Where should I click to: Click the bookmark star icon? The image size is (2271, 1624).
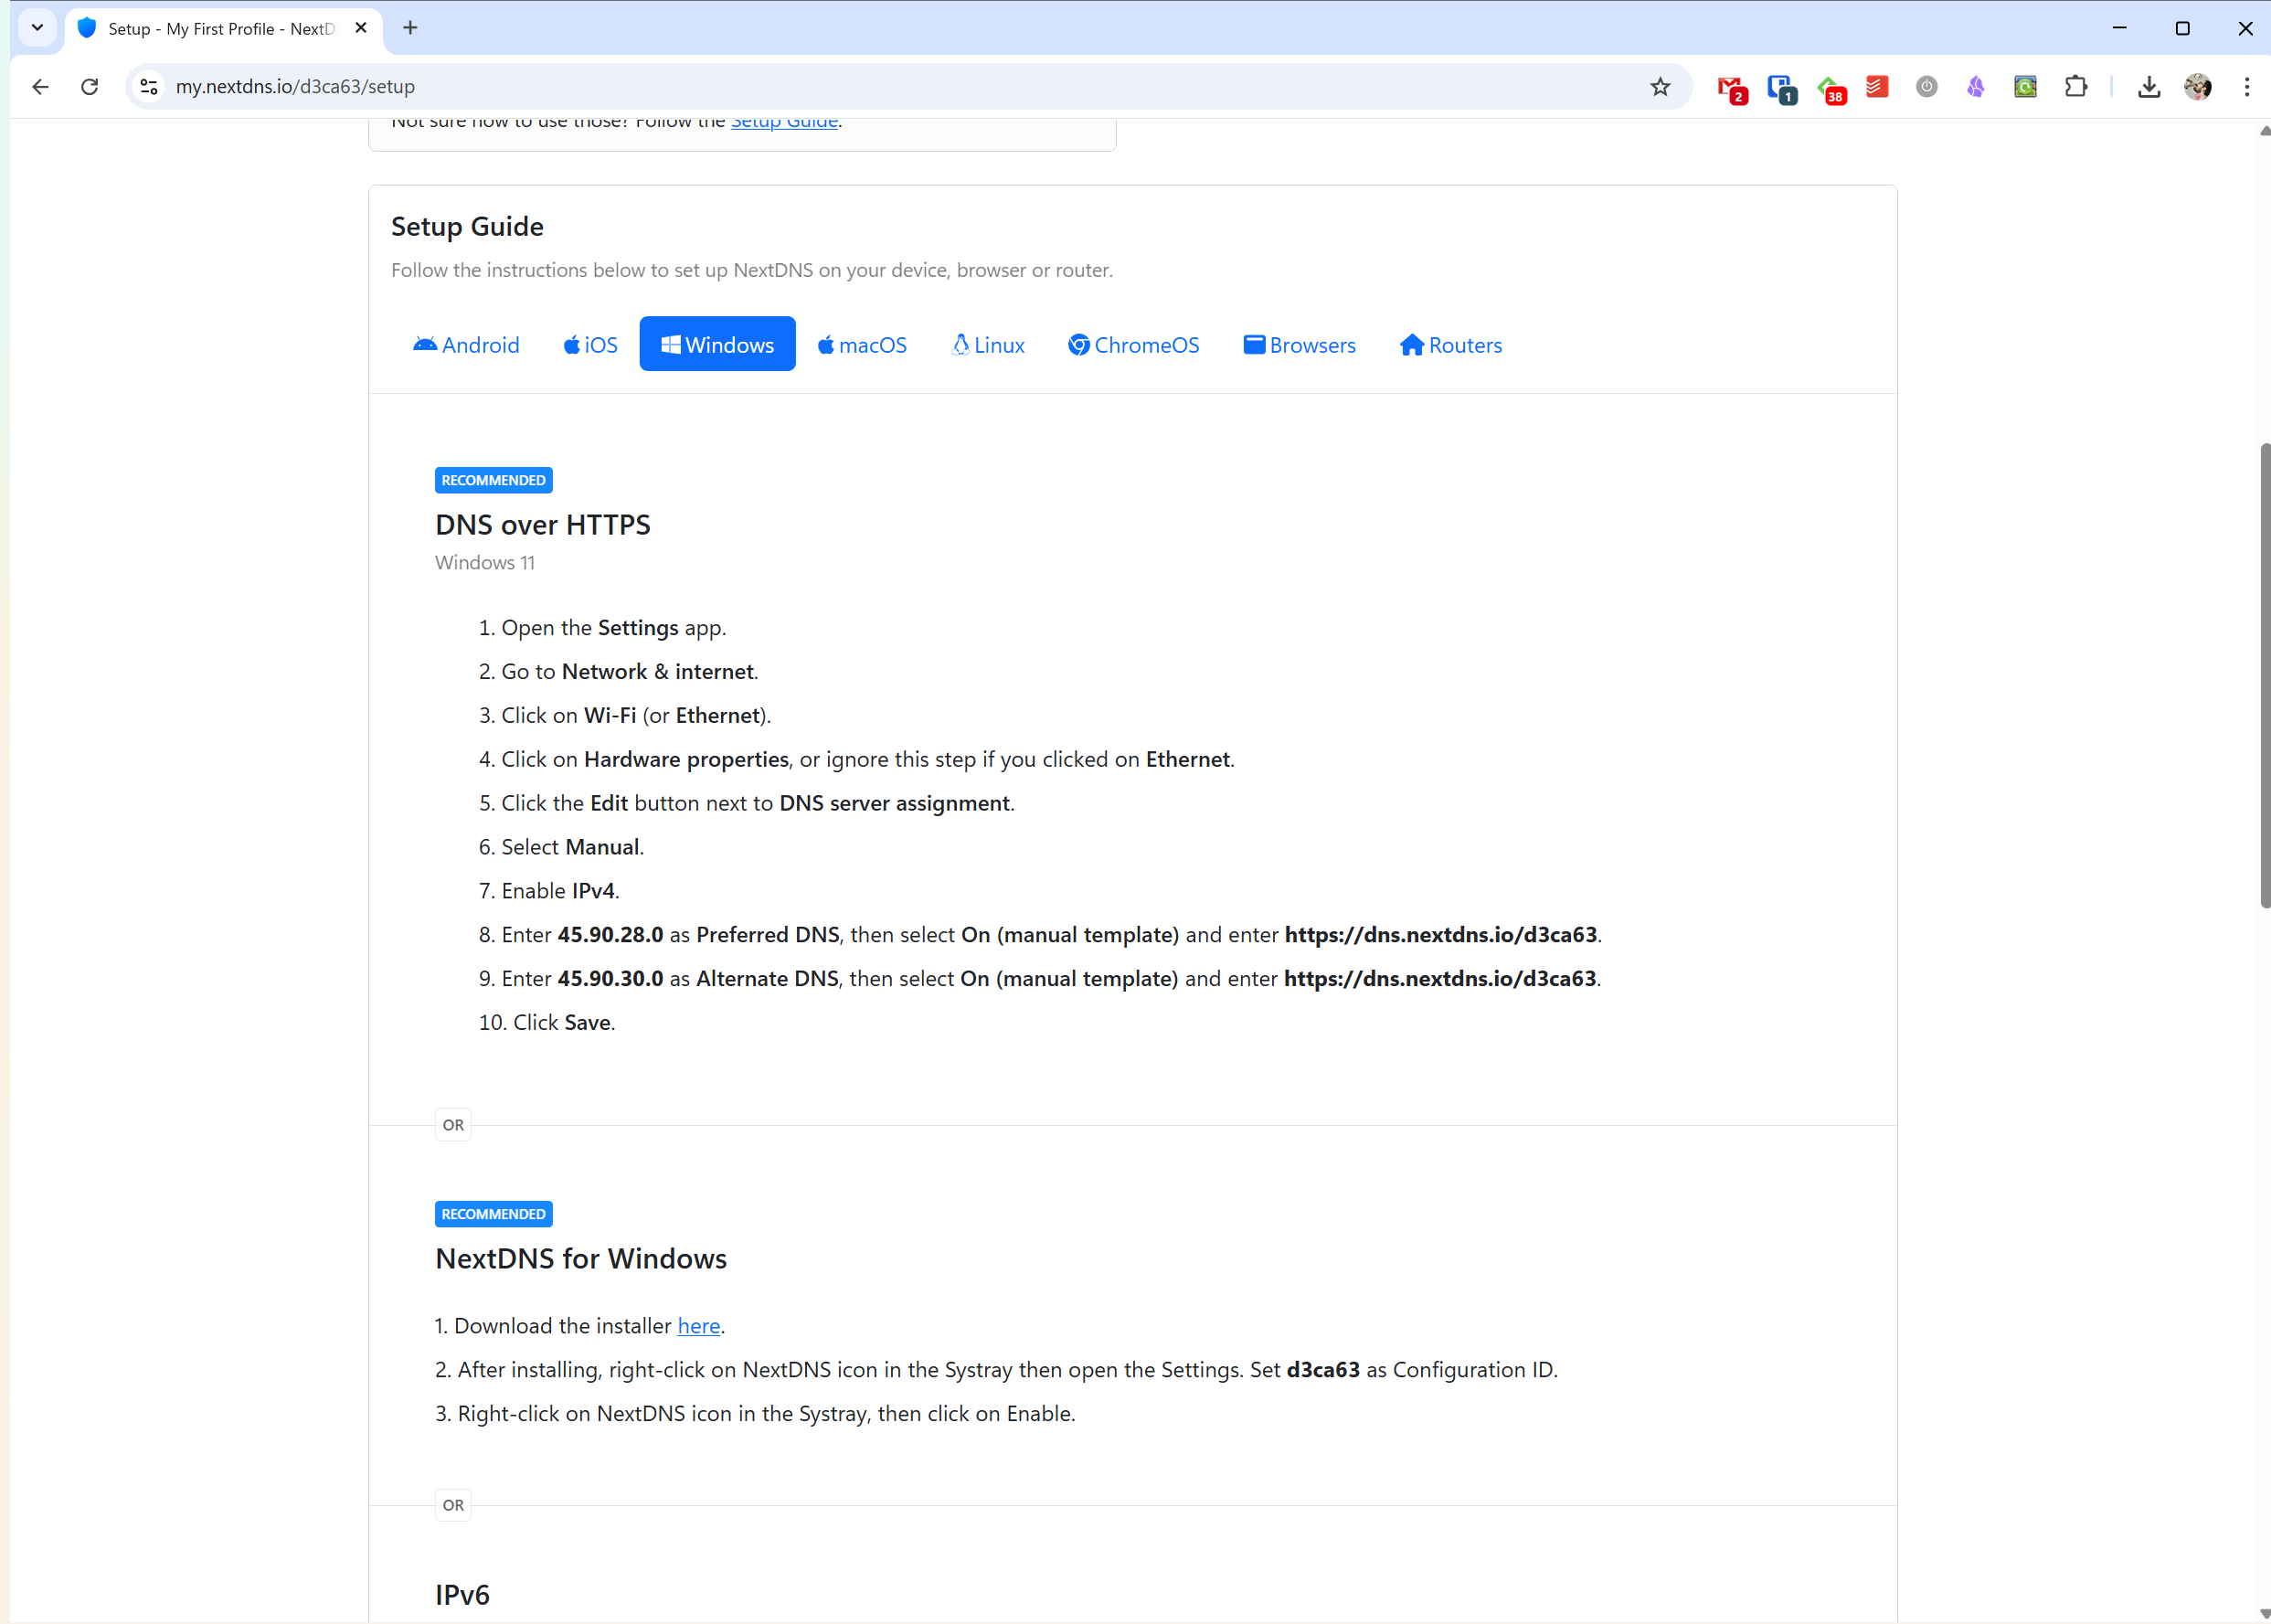pos(1660,87)
